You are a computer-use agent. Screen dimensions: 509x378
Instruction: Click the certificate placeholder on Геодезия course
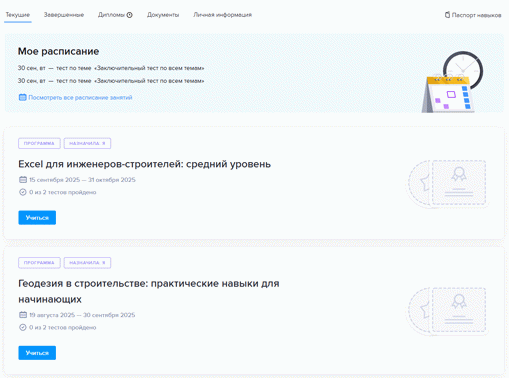(x=447, y=311)
